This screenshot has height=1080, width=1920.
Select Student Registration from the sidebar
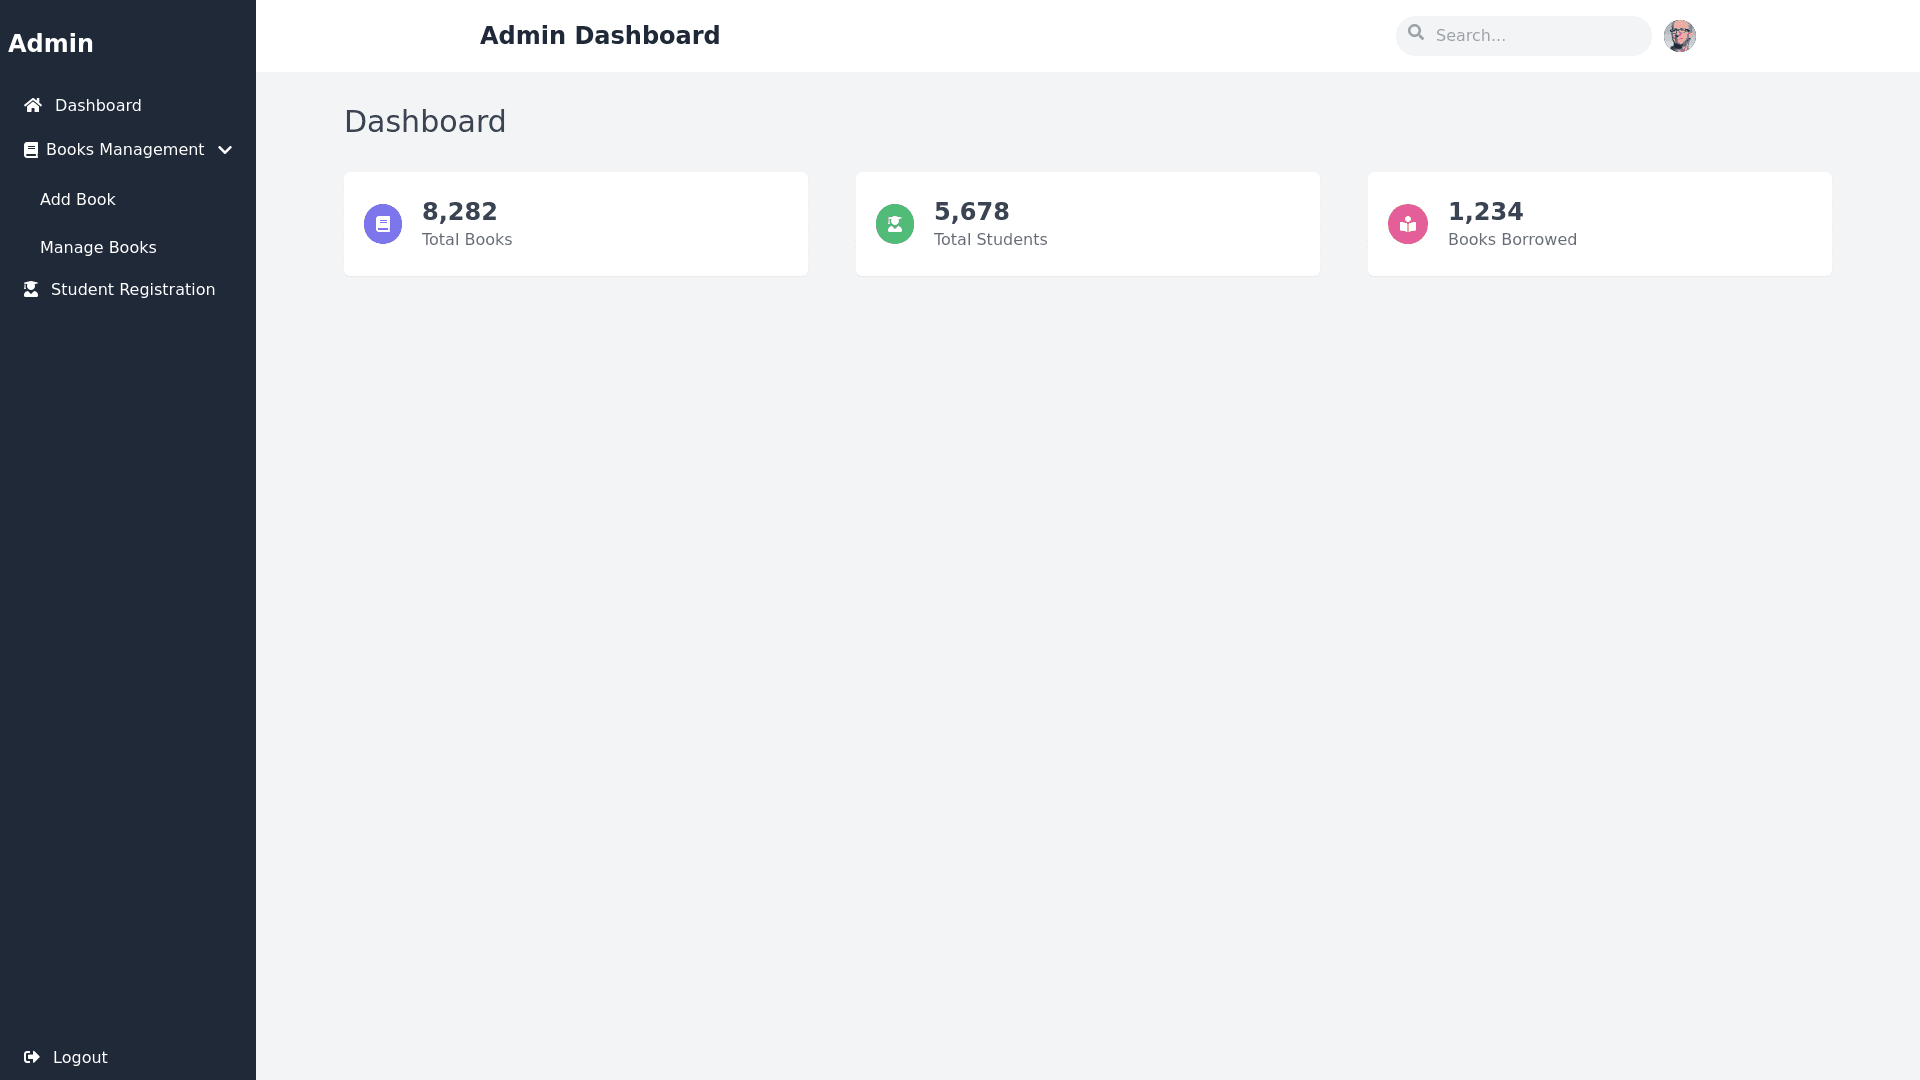[132, 289]
